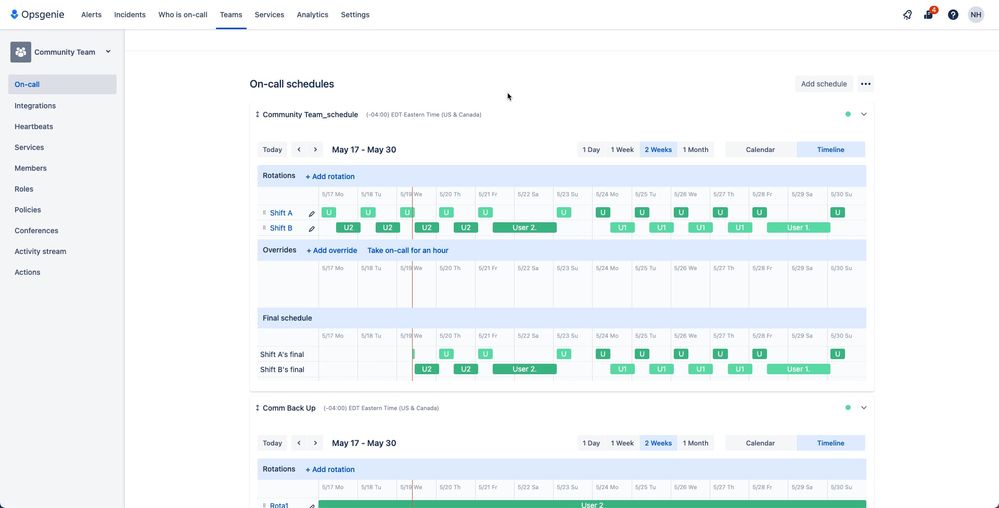Click Today in Comm Back Up
The height and width of the screenshot is (508, 999).
point(272,443)
